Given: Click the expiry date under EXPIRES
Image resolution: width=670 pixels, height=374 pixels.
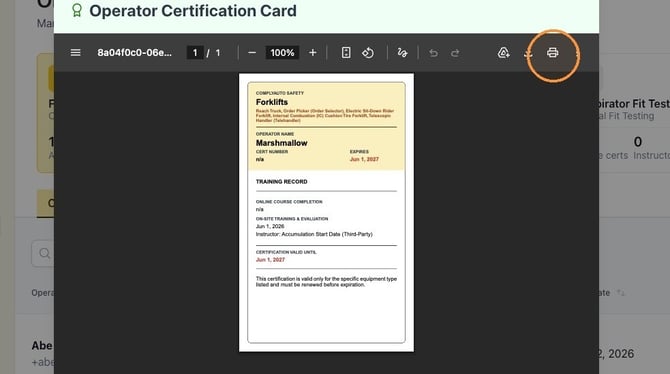Looking at the screenshot, I should tap(364, 159).
